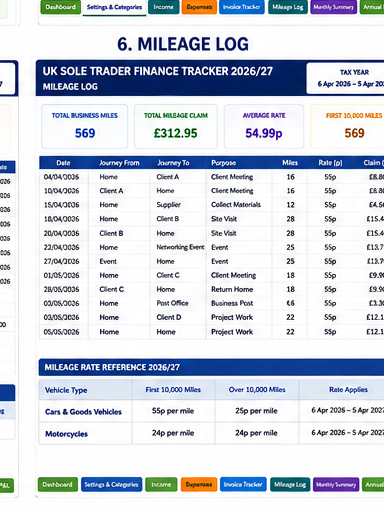
Task: Select the First 10,000 Miles card value
Action: point(354,133)
